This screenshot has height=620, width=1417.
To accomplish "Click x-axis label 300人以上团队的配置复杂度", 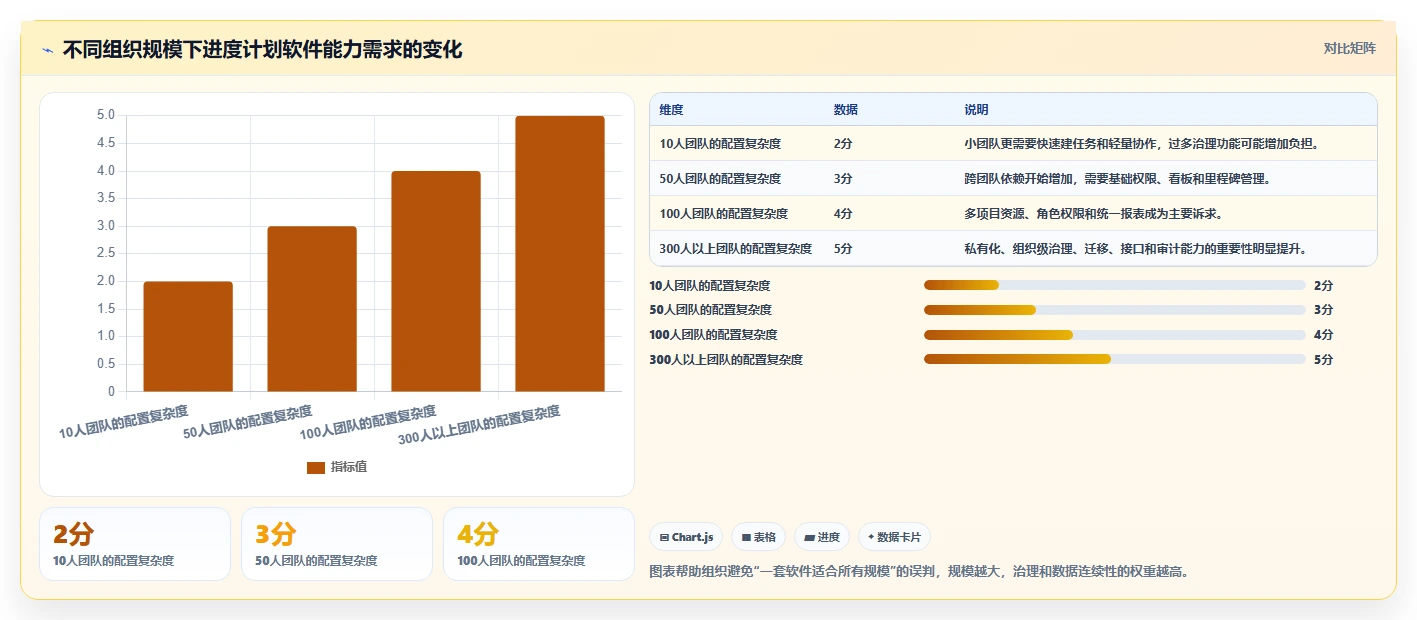I will (480, 425).
